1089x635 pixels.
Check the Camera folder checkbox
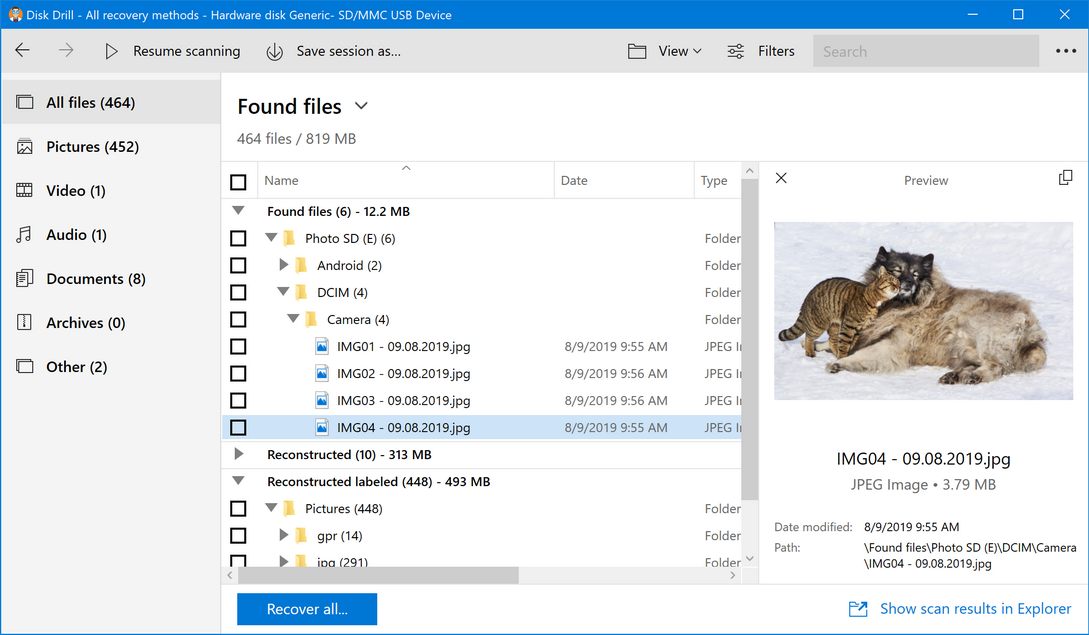(238, 320)
